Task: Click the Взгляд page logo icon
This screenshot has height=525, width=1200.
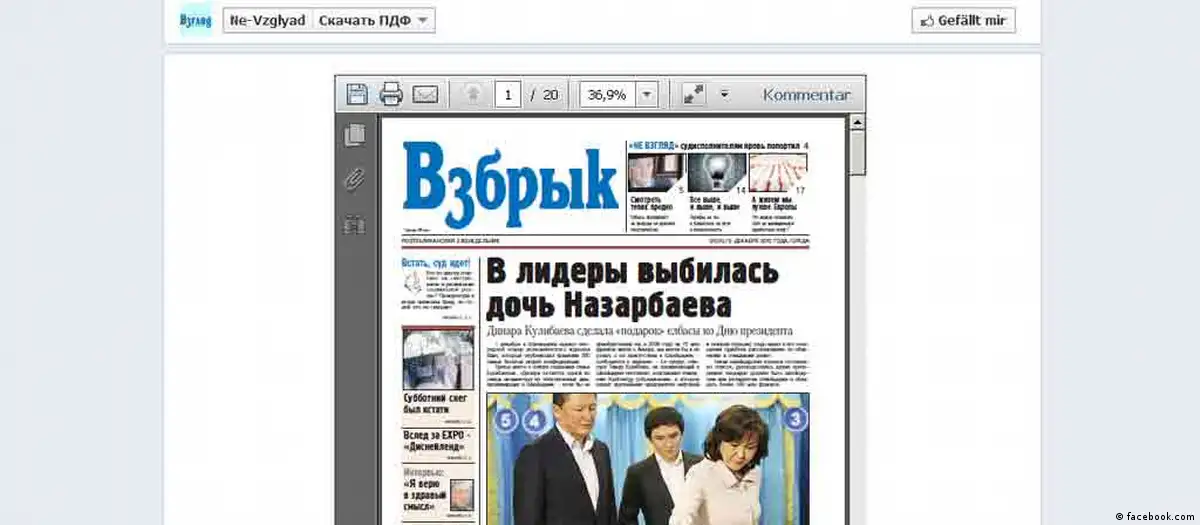Action: 195,20
